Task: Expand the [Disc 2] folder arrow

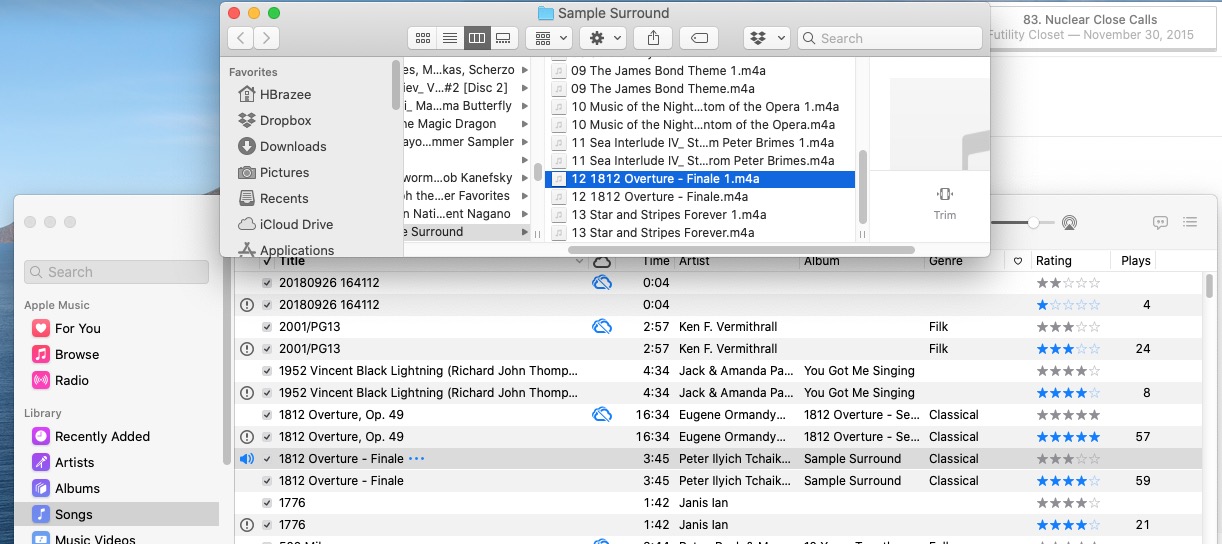Action: [526, 88]
